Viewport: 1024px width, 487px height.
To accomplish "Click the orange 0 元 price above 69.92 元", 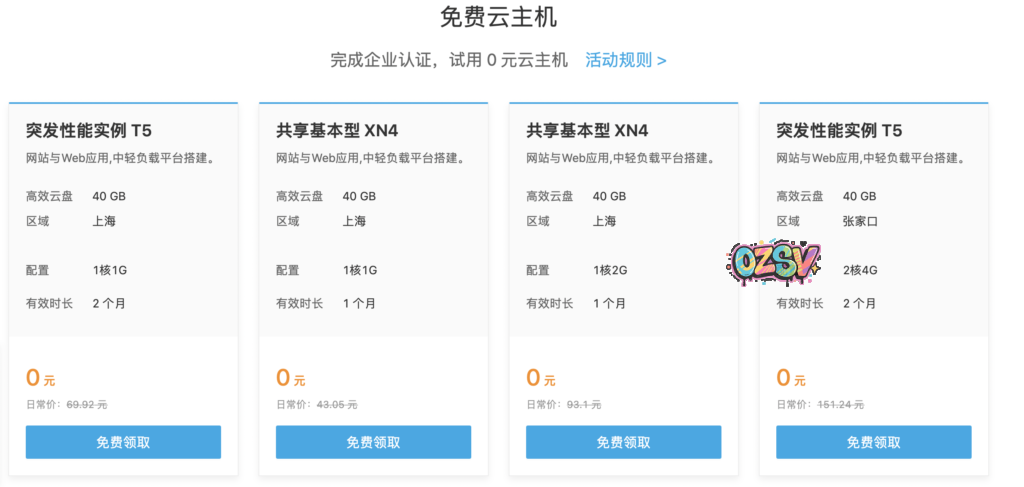I will coord(40,378).
